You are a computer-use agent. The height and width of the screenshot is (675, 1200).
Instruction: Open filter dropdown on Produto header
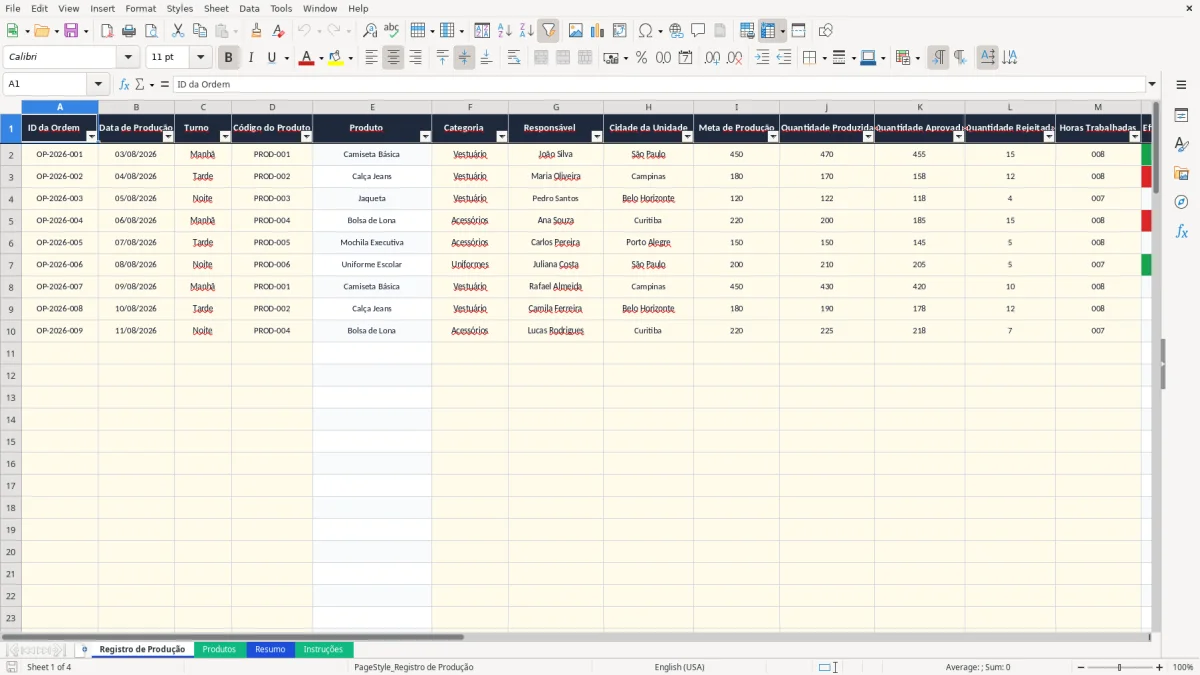click(425, 136)
